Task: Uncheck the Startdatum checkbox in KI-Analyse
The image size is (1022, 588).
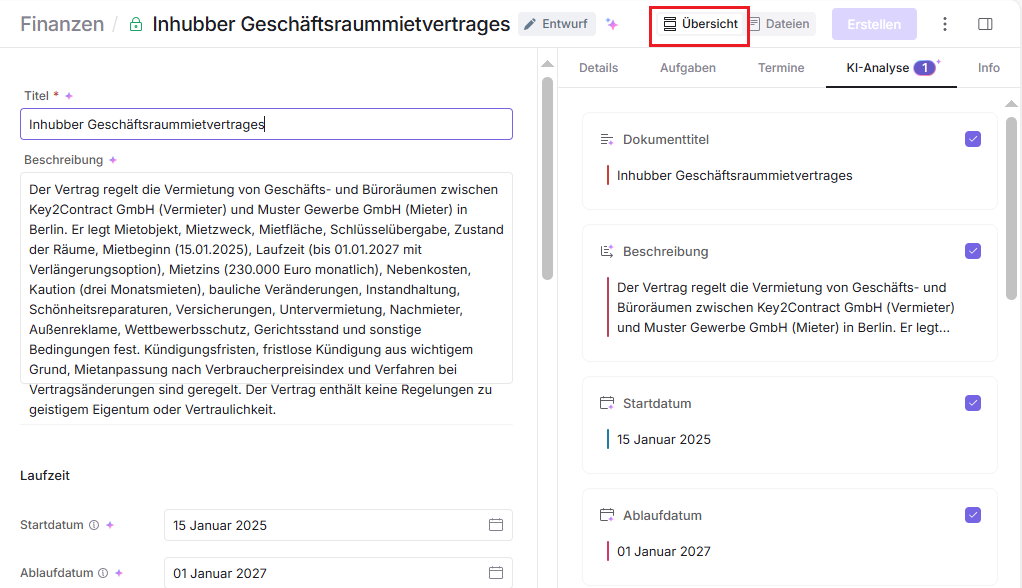Action: point(973,403)
